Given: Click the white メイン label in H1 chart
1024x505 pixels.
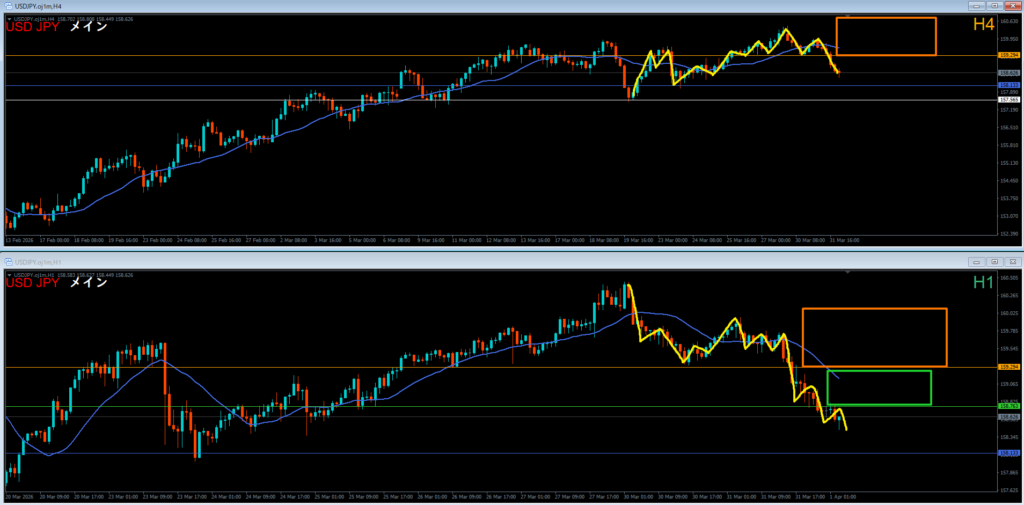Looking at the screenshot, I should [89, 282].
